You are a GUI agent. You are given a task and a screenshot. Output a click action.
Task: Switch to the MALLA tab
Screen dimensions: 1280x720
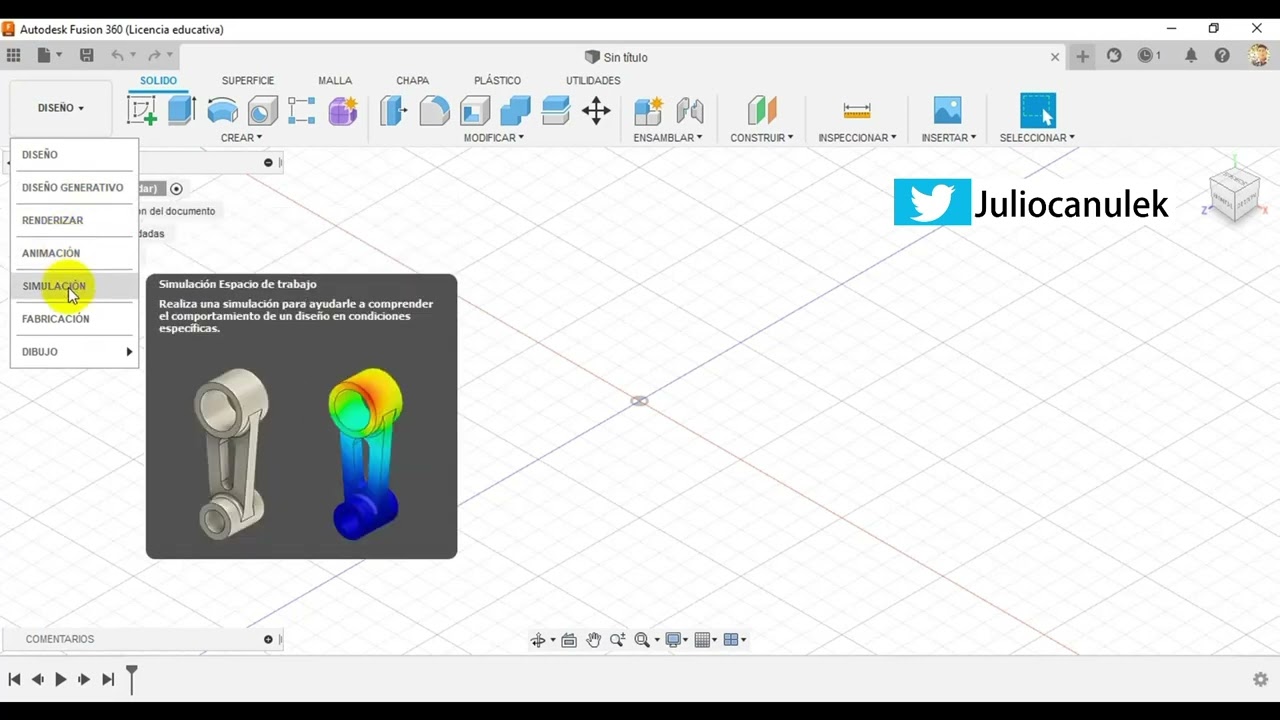(x=335, y=80)
